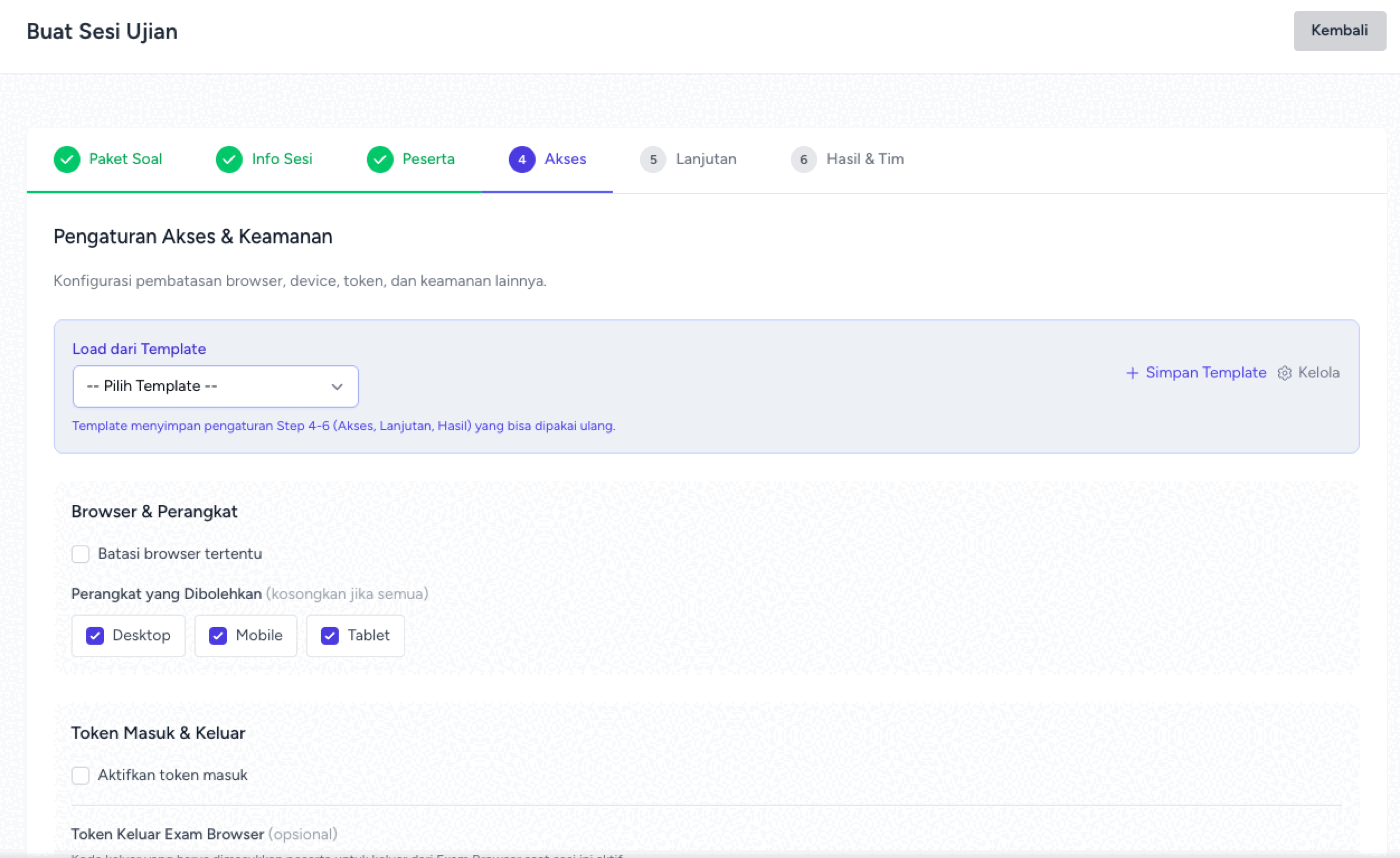Screen dimensions: 1400x858
Task: Open the Peserta step tab
Action: [411, 159]
